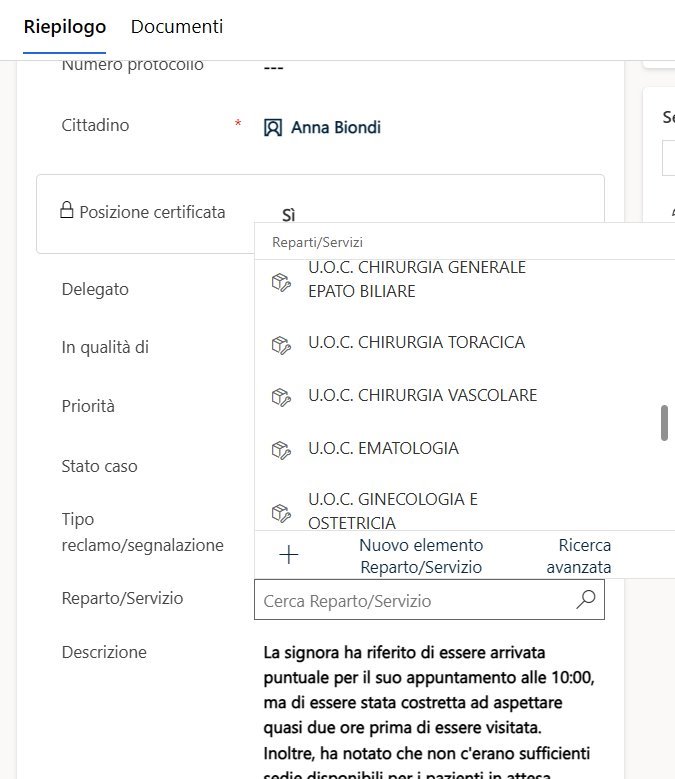Pick U.O.C. CHIRURGIA VASCOLARE entry
The image size is (675, 779).
(422, 396)
